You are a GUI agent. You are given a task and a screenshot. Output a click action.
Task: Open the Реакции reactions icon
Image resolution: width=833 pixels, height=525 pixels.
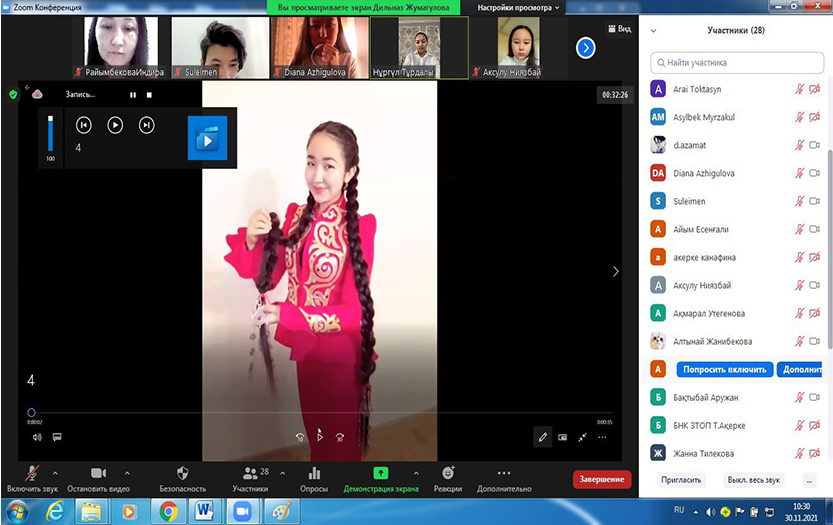pyautogui.click(x=448, y=473)
